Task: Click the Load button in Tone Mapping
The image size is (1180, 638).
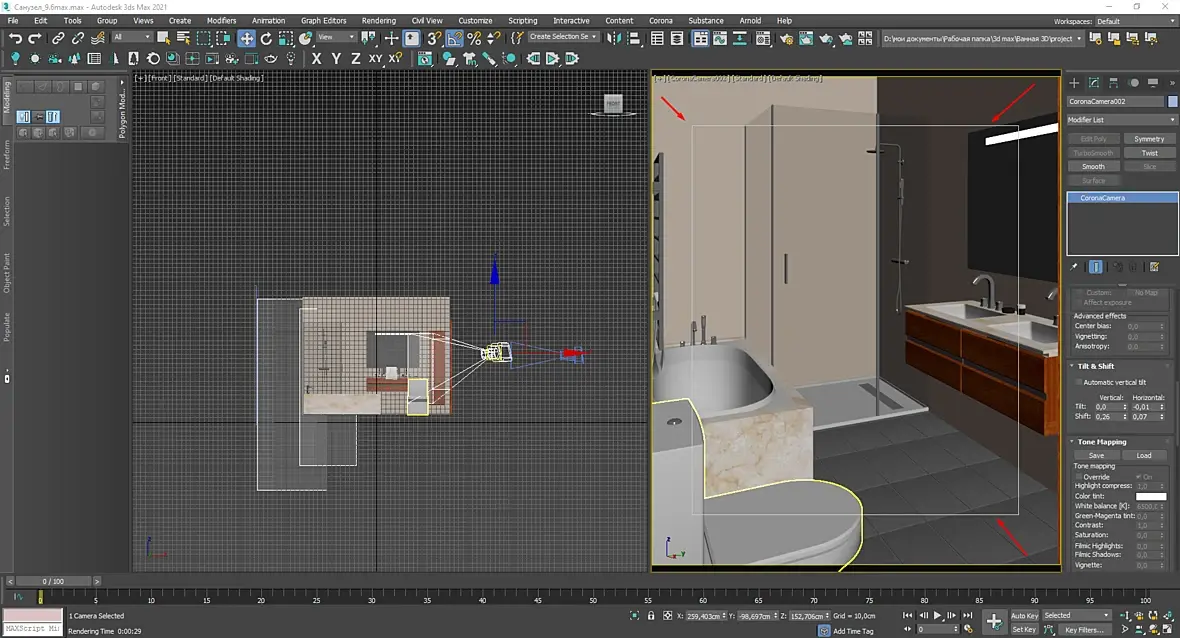Action: click(x=1144, y=455)
